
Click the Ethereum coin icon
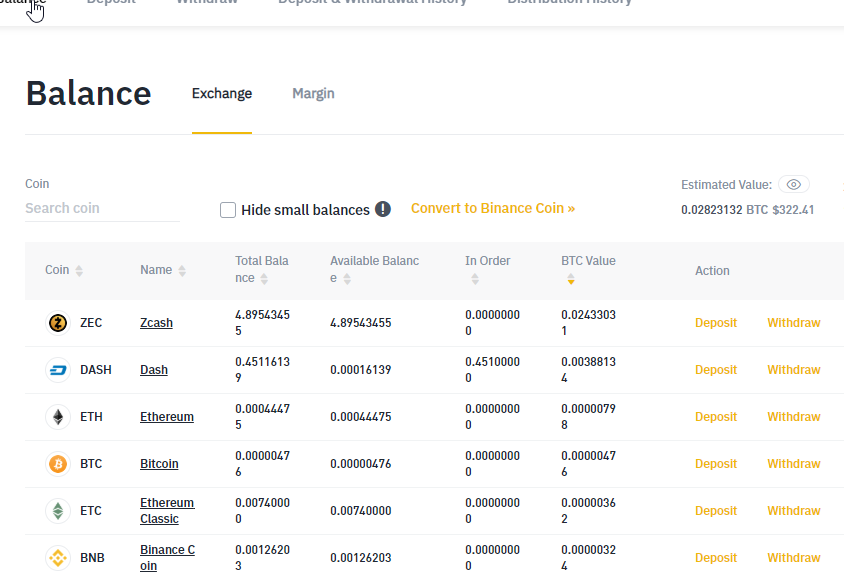click(x=58, y=417)
